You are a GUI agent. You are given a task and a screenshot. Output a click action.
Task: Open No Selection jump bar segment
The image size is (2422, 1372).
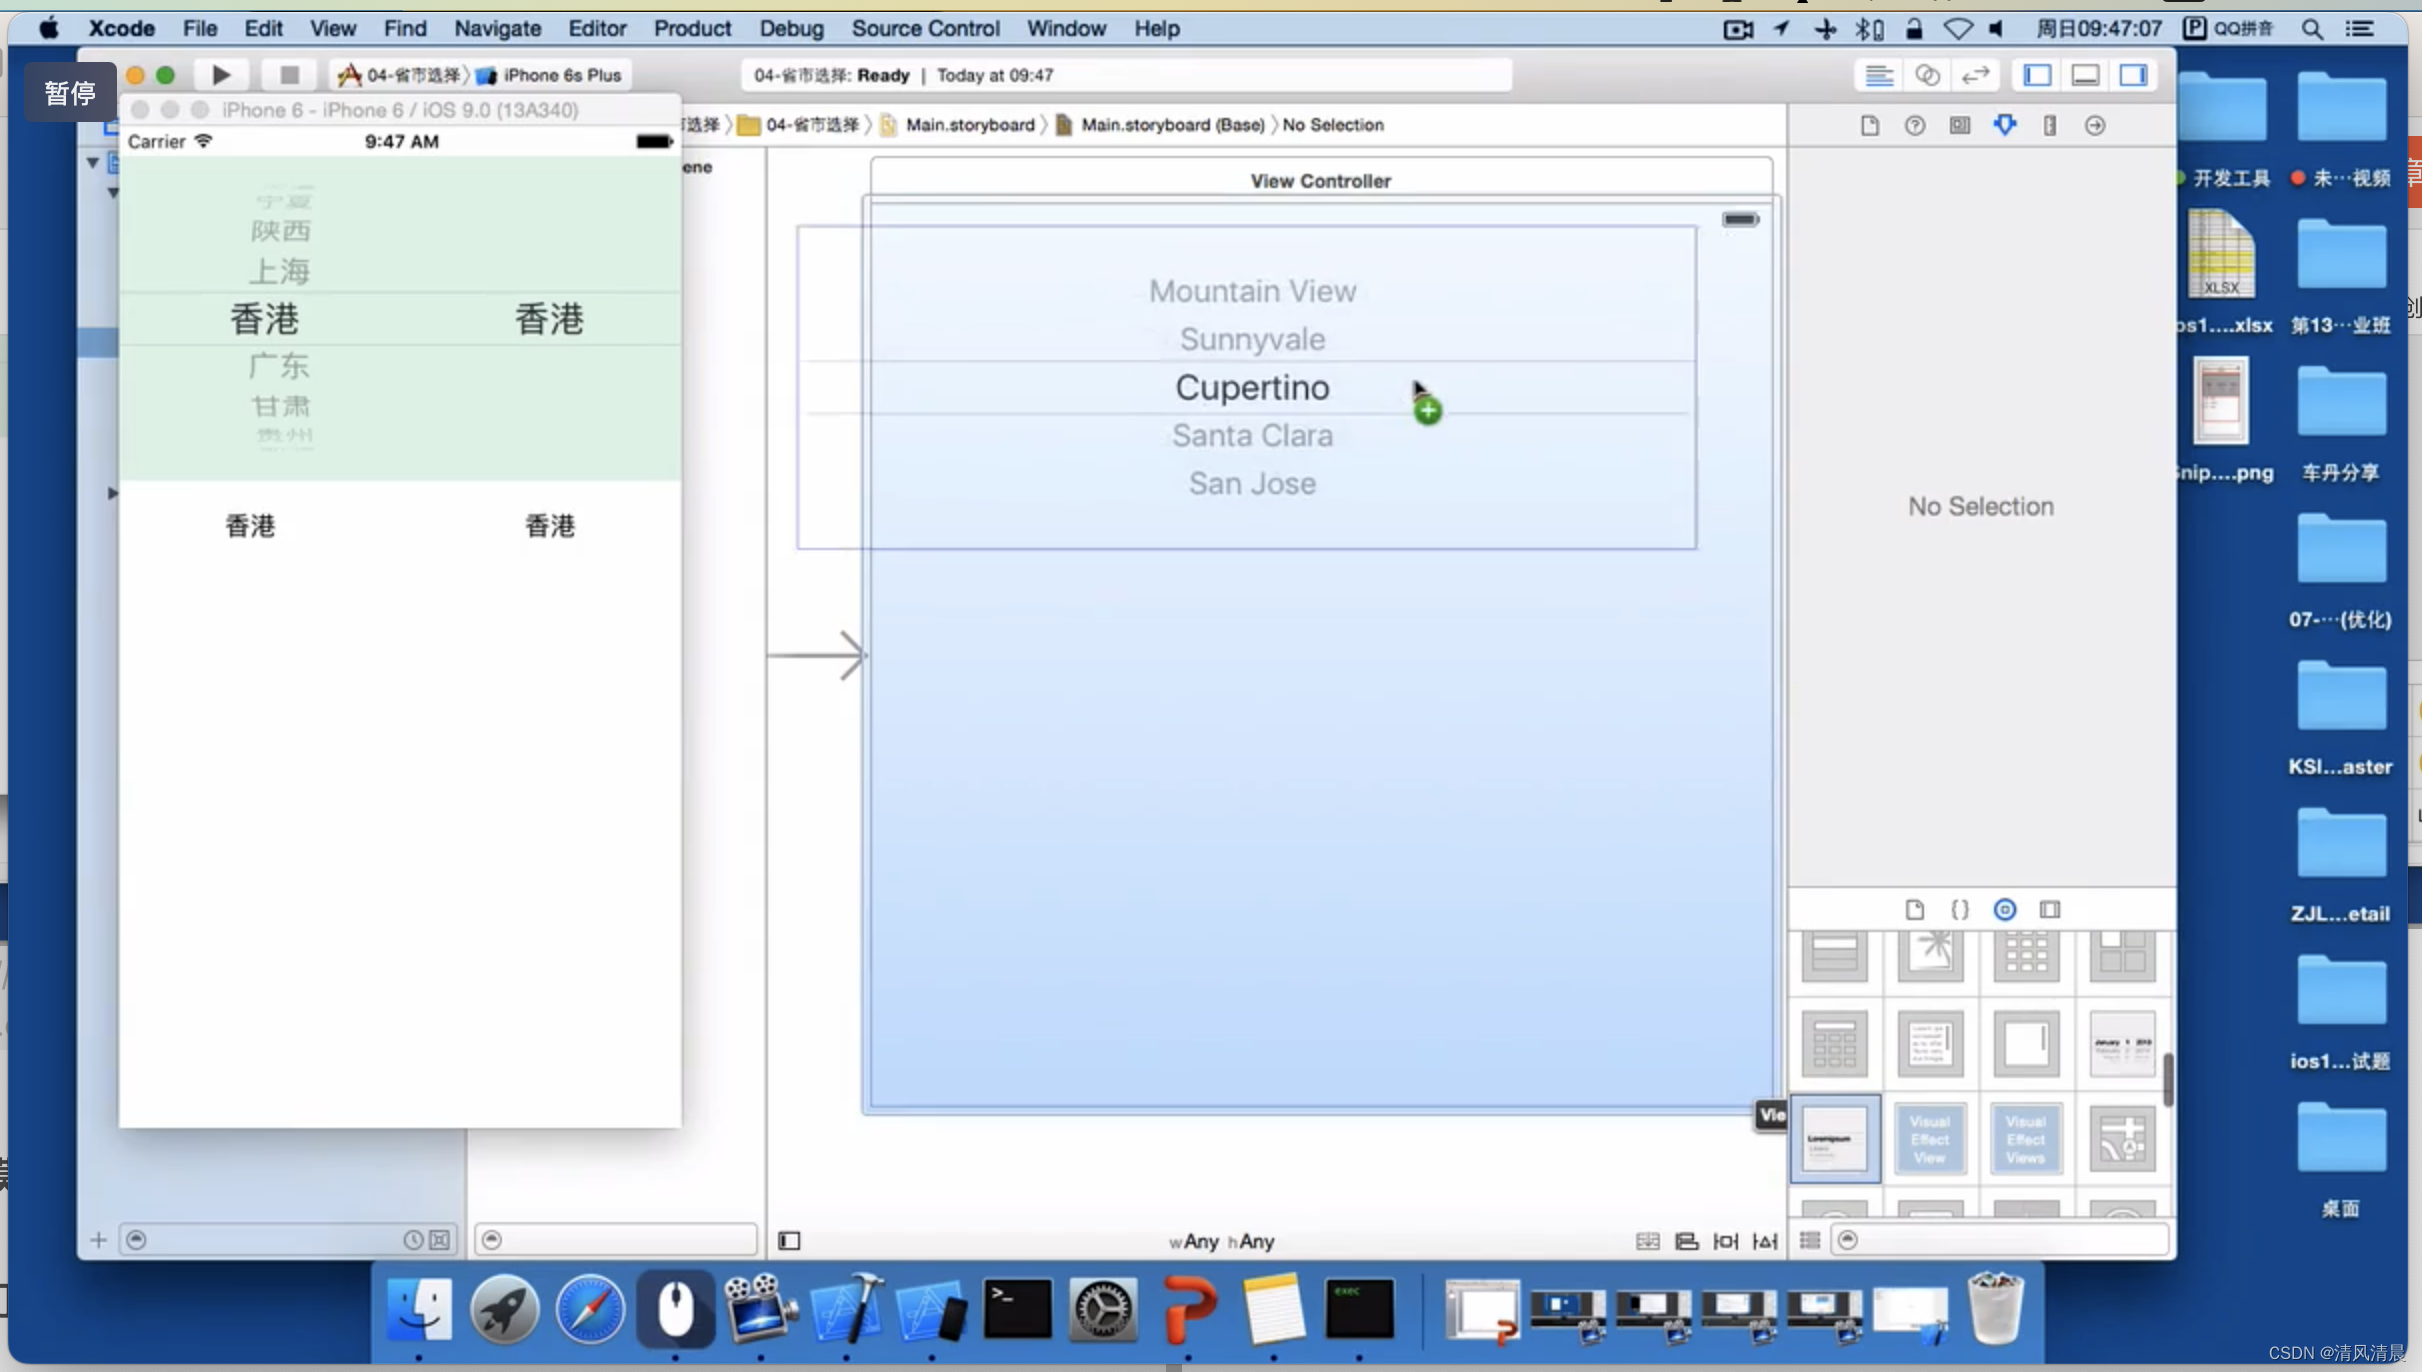[x=1333, y=125]
